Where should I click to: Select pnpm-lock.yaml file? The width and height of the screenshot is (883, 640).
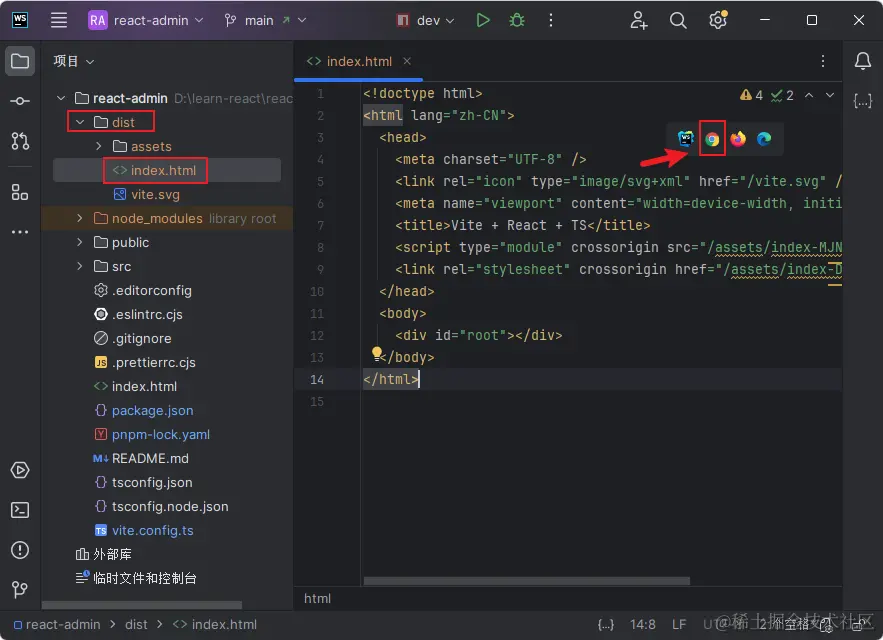[152, 435]
